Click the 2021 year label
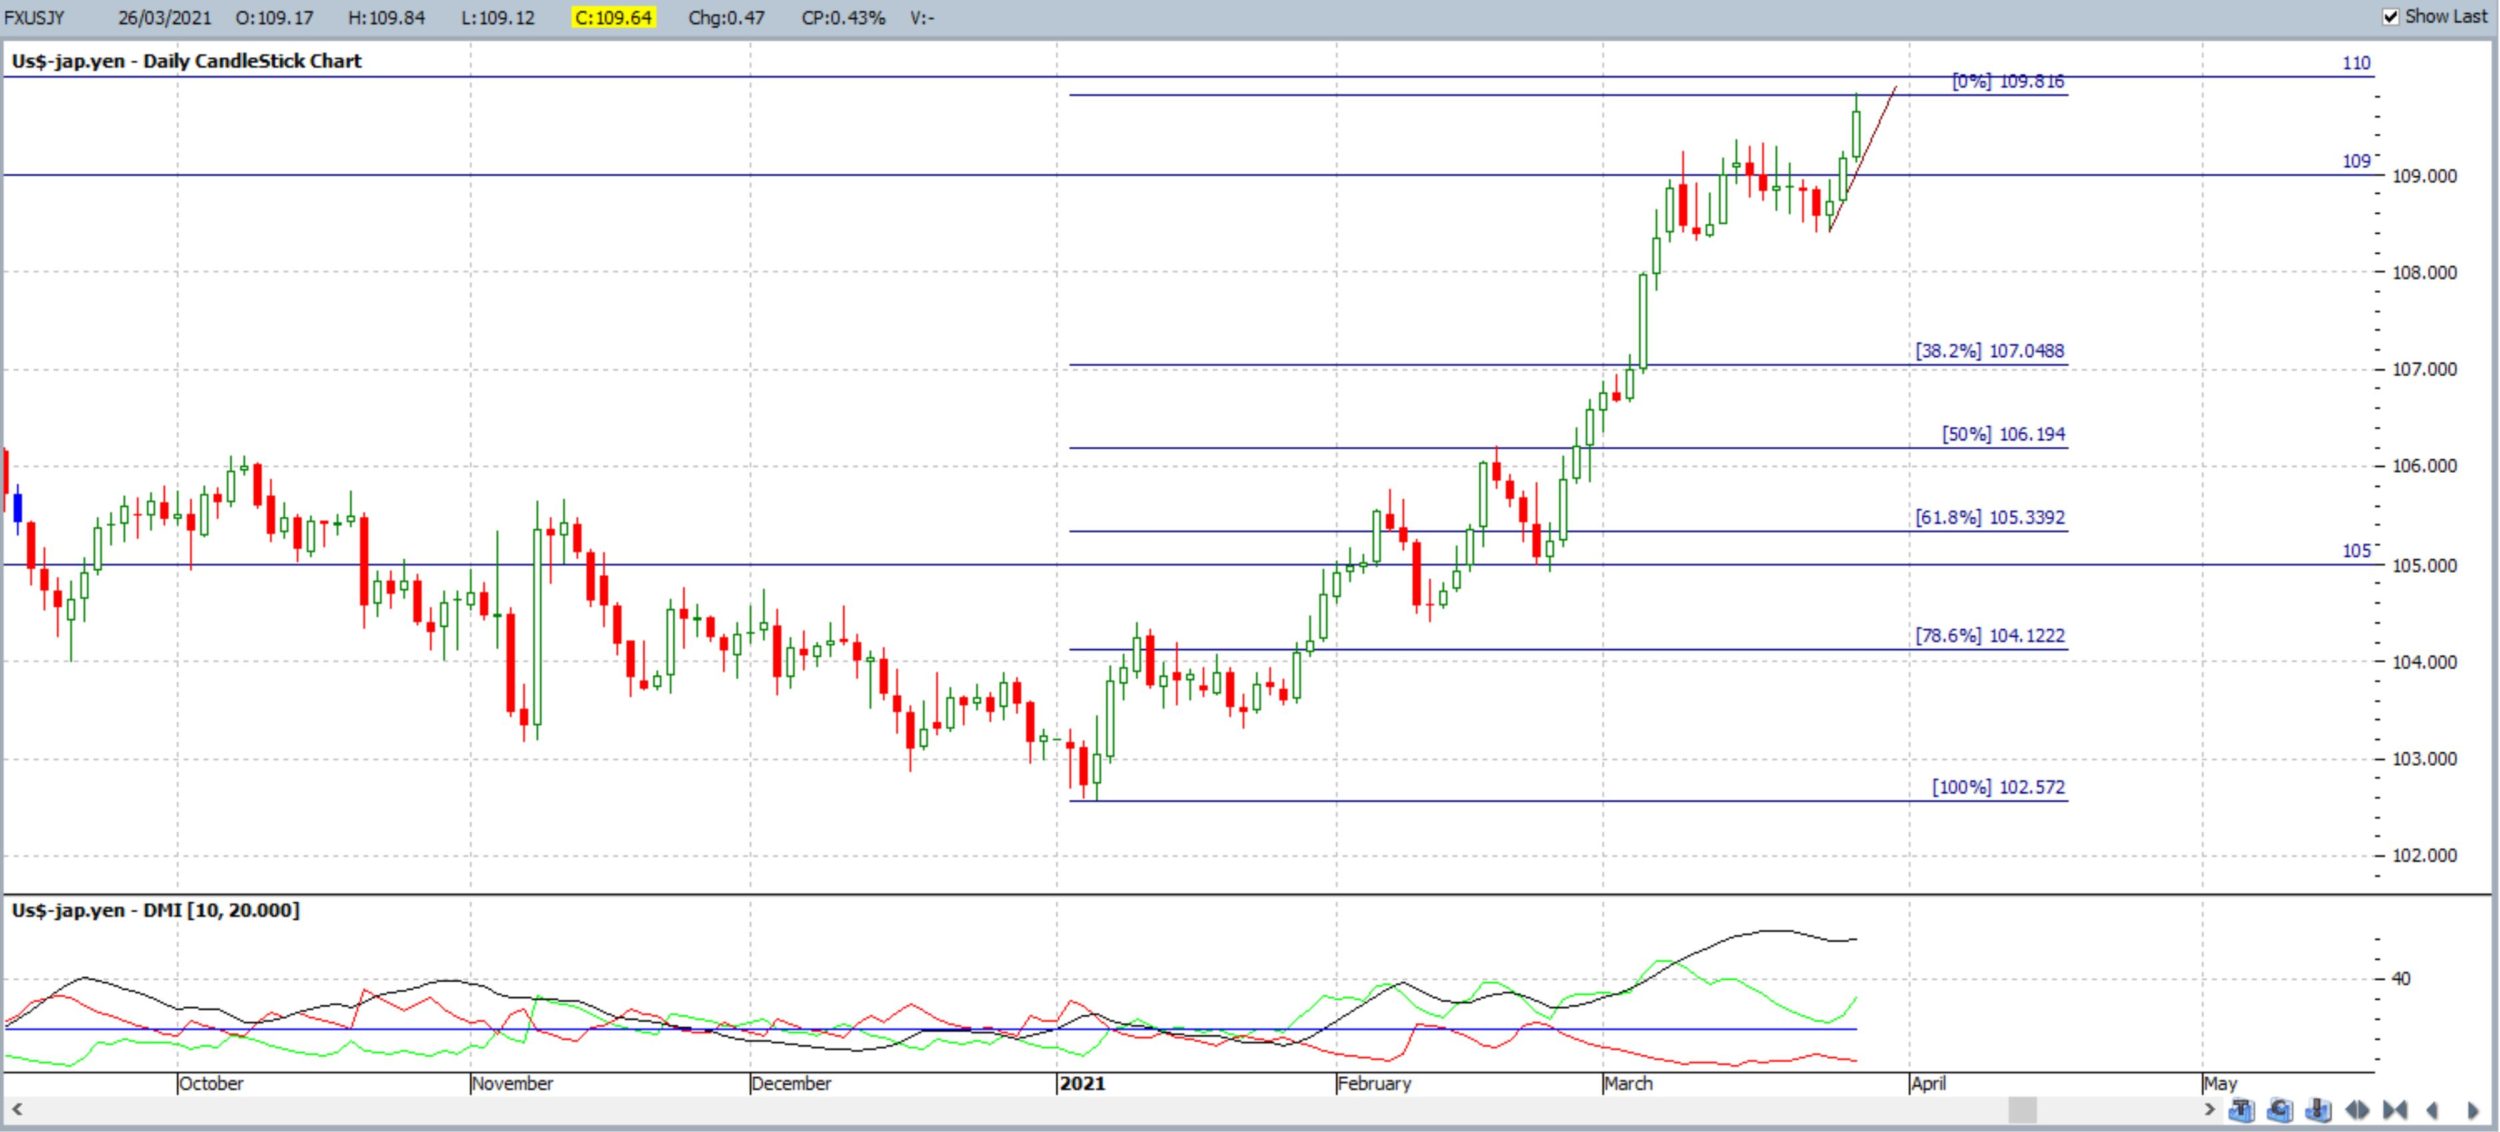This screenshot has height=1132, width=2500. pos(1082,1083)
